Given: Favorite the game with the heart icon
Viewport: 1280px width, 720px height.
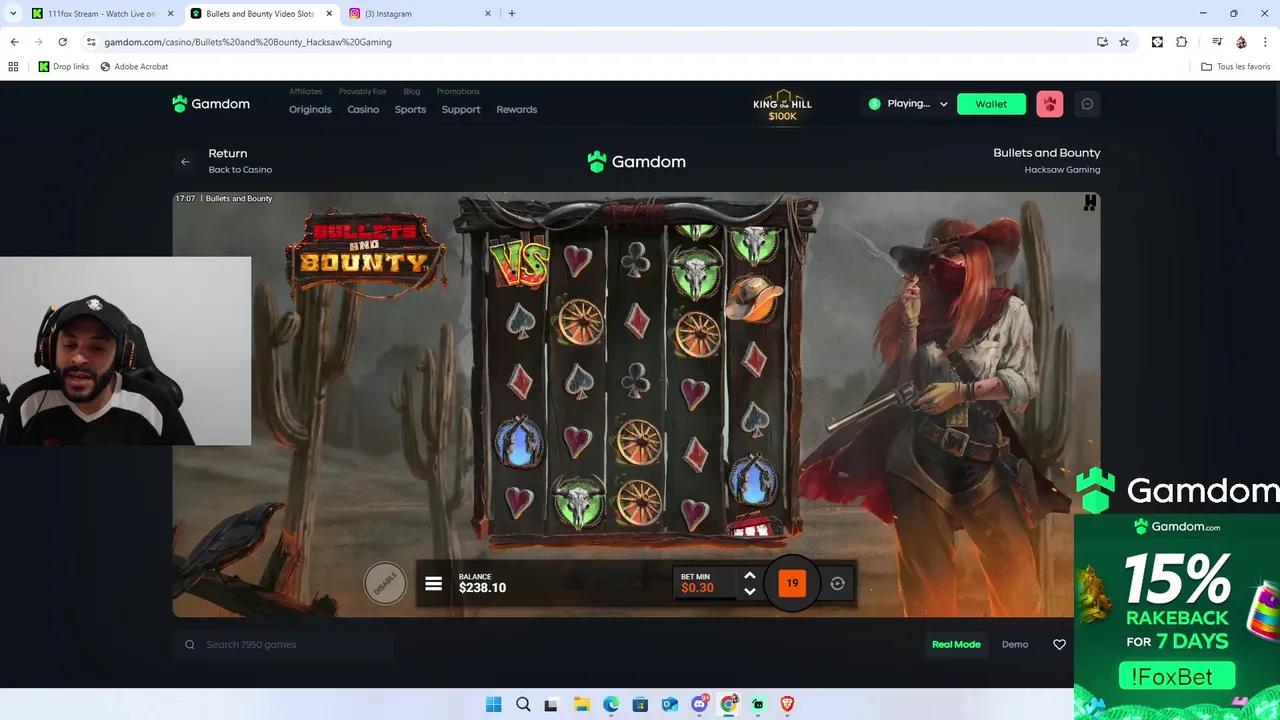Looking at the screenshot, I should [x=1059, y=645].
